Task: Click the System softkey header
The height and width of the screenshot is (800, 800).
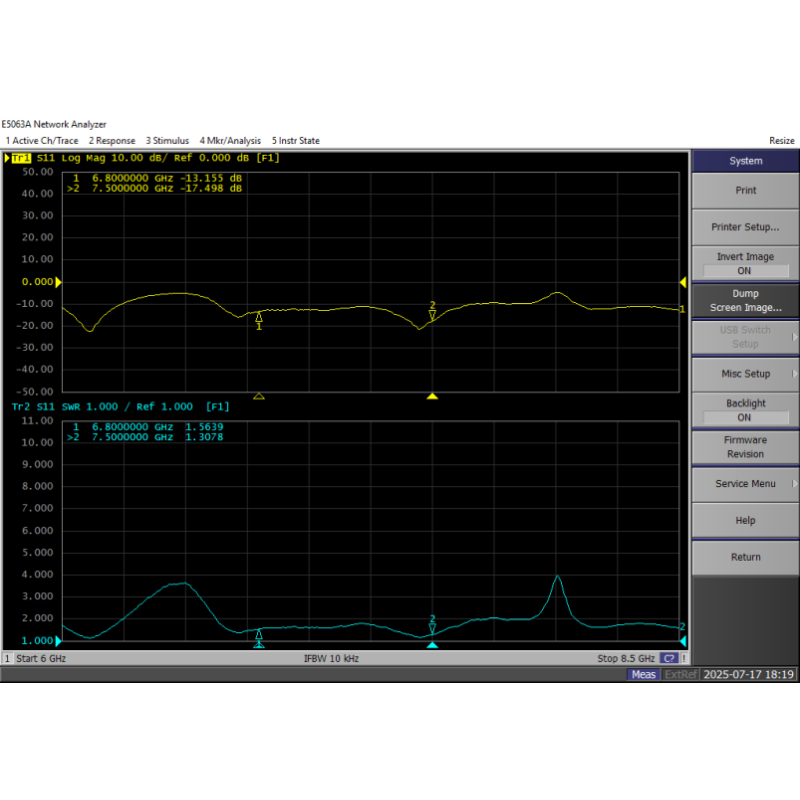Action: coord(745,161)
